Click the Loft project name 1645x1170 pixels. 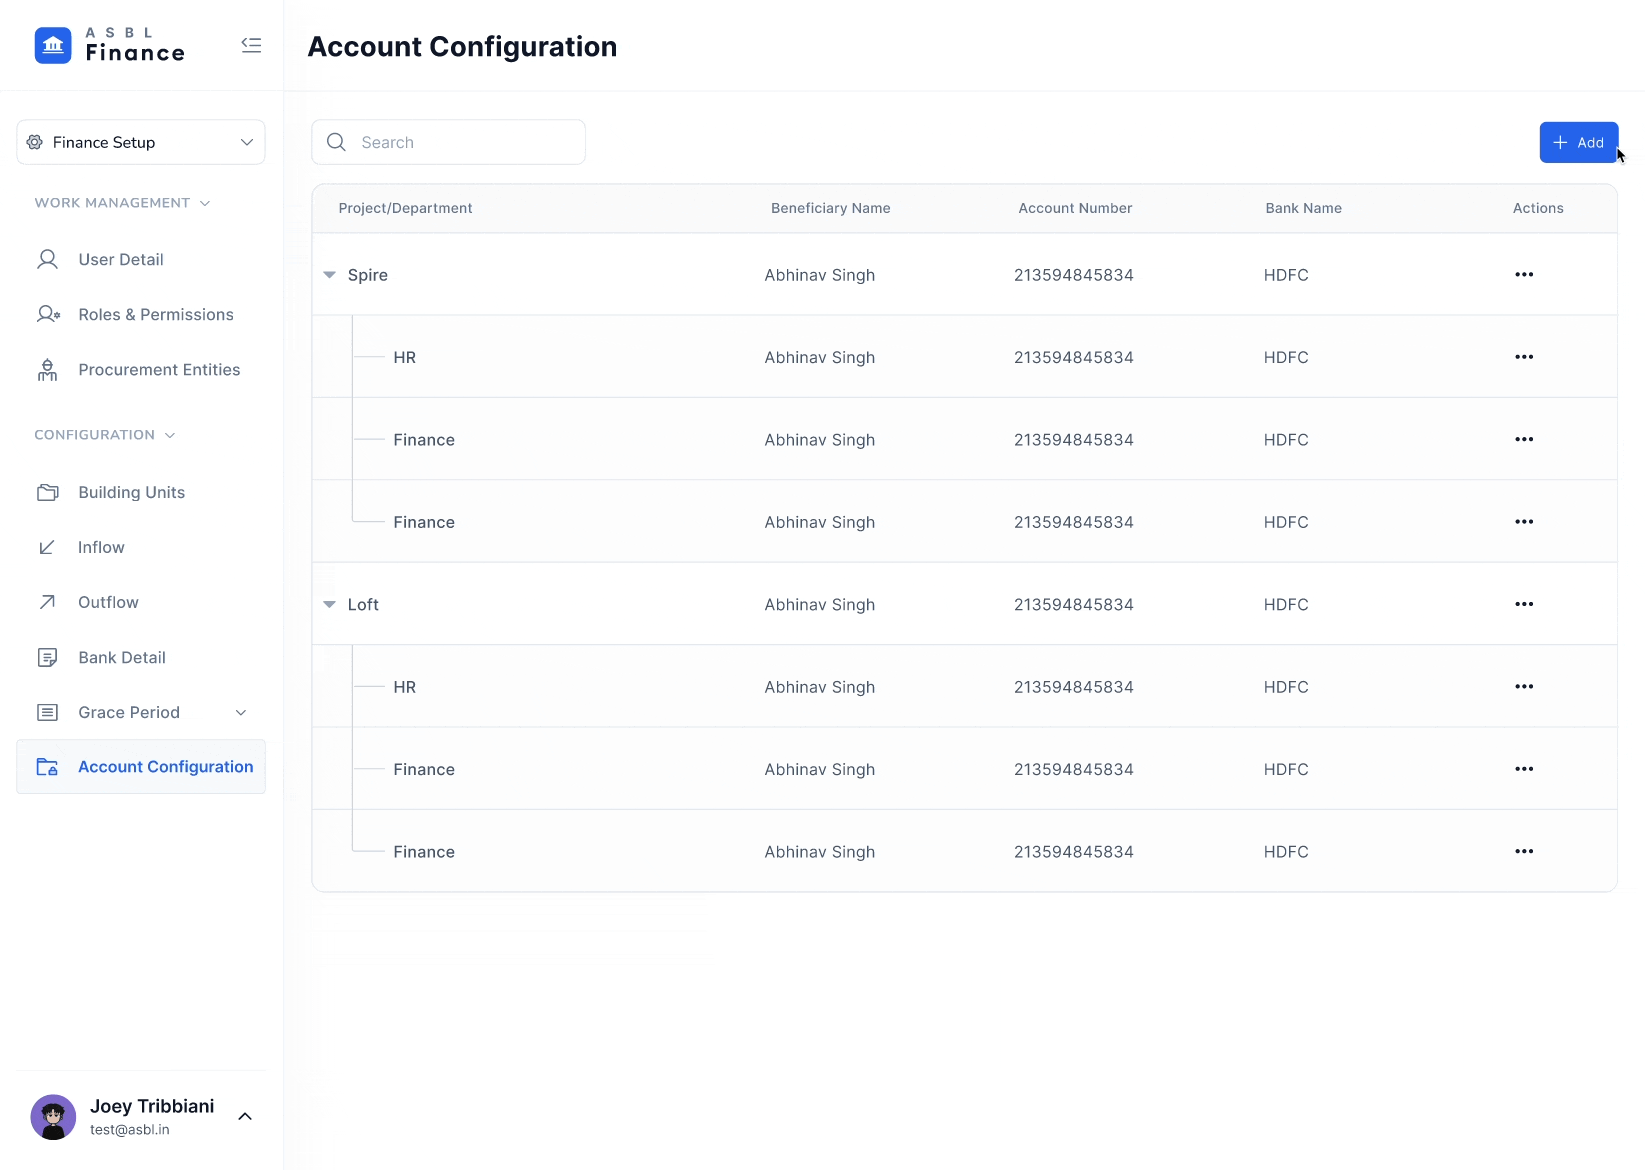363,604
